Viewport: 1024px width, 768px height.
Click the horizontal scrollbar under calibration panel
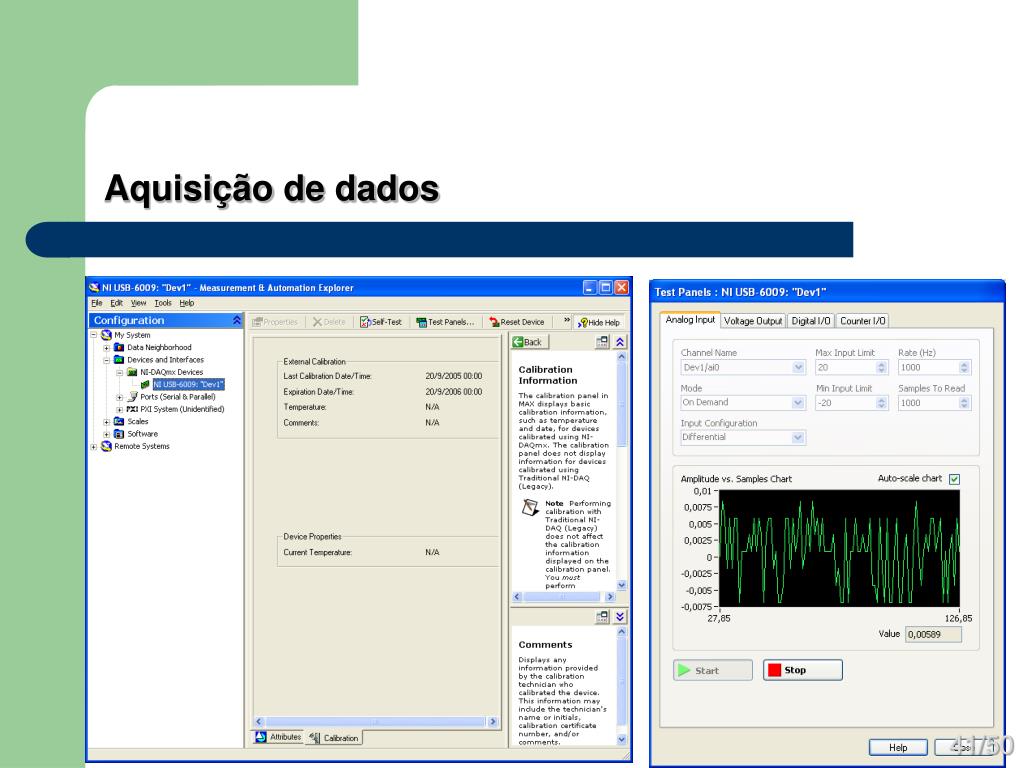point(376,722)
